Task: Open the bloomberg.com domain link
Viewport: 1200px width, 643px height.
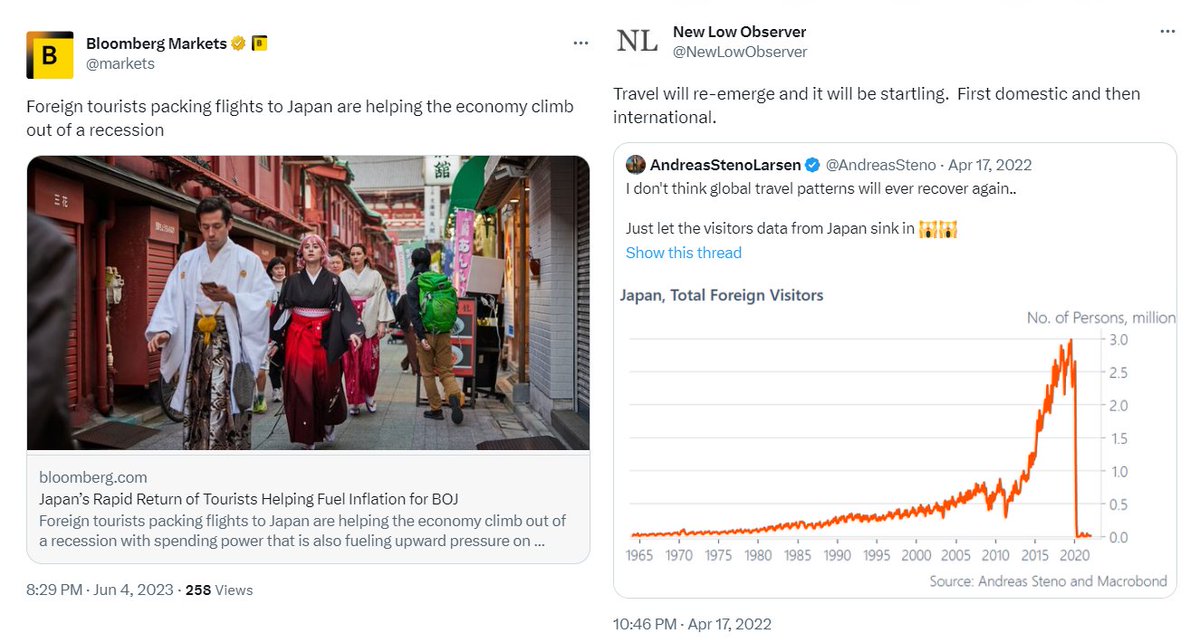Action: point(93,477)
